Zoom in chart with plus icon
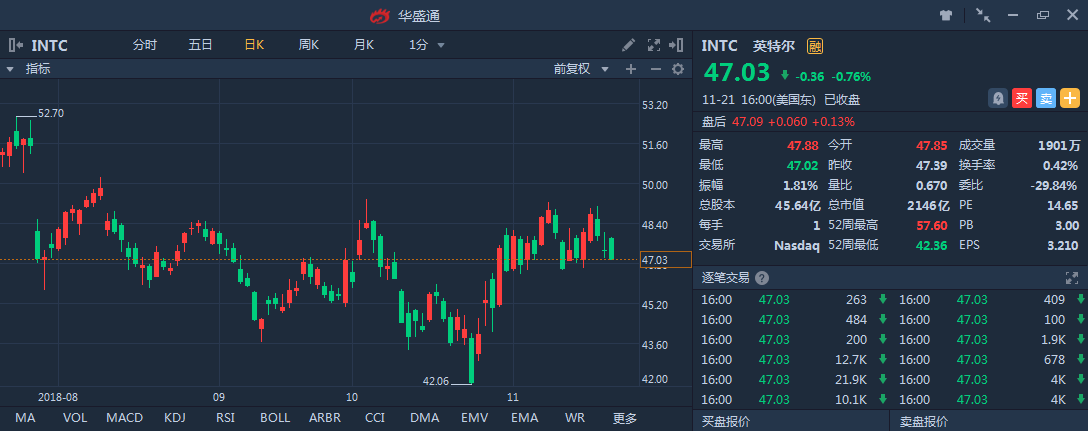 pyautogui.click(x=631, y=69)
